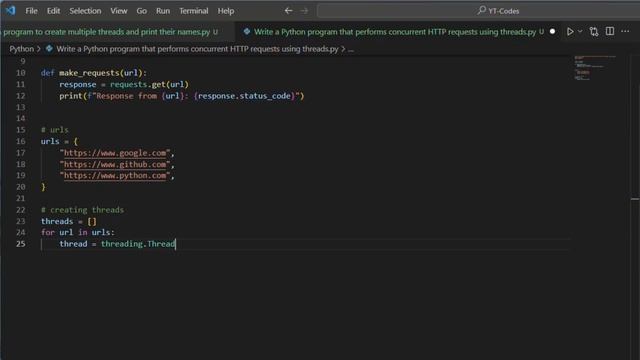Open the Go menu
This screenshot has height=360, width=640.
(142, 11)
